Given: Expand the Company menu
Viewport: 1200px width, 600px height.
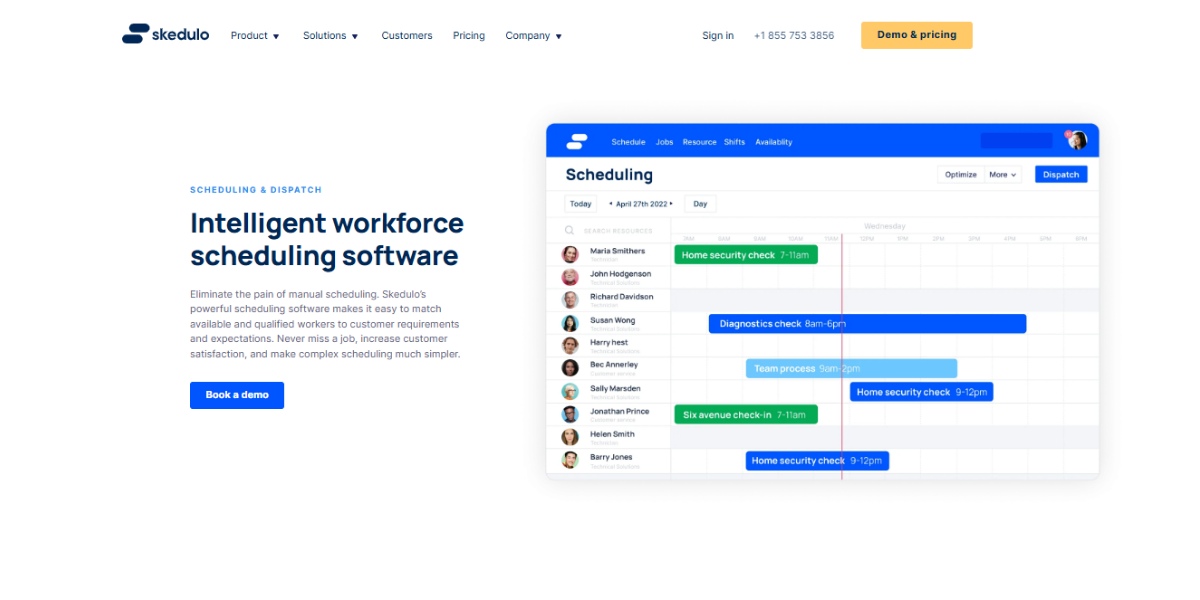Looking at the screenshot, I should [534, 36].
